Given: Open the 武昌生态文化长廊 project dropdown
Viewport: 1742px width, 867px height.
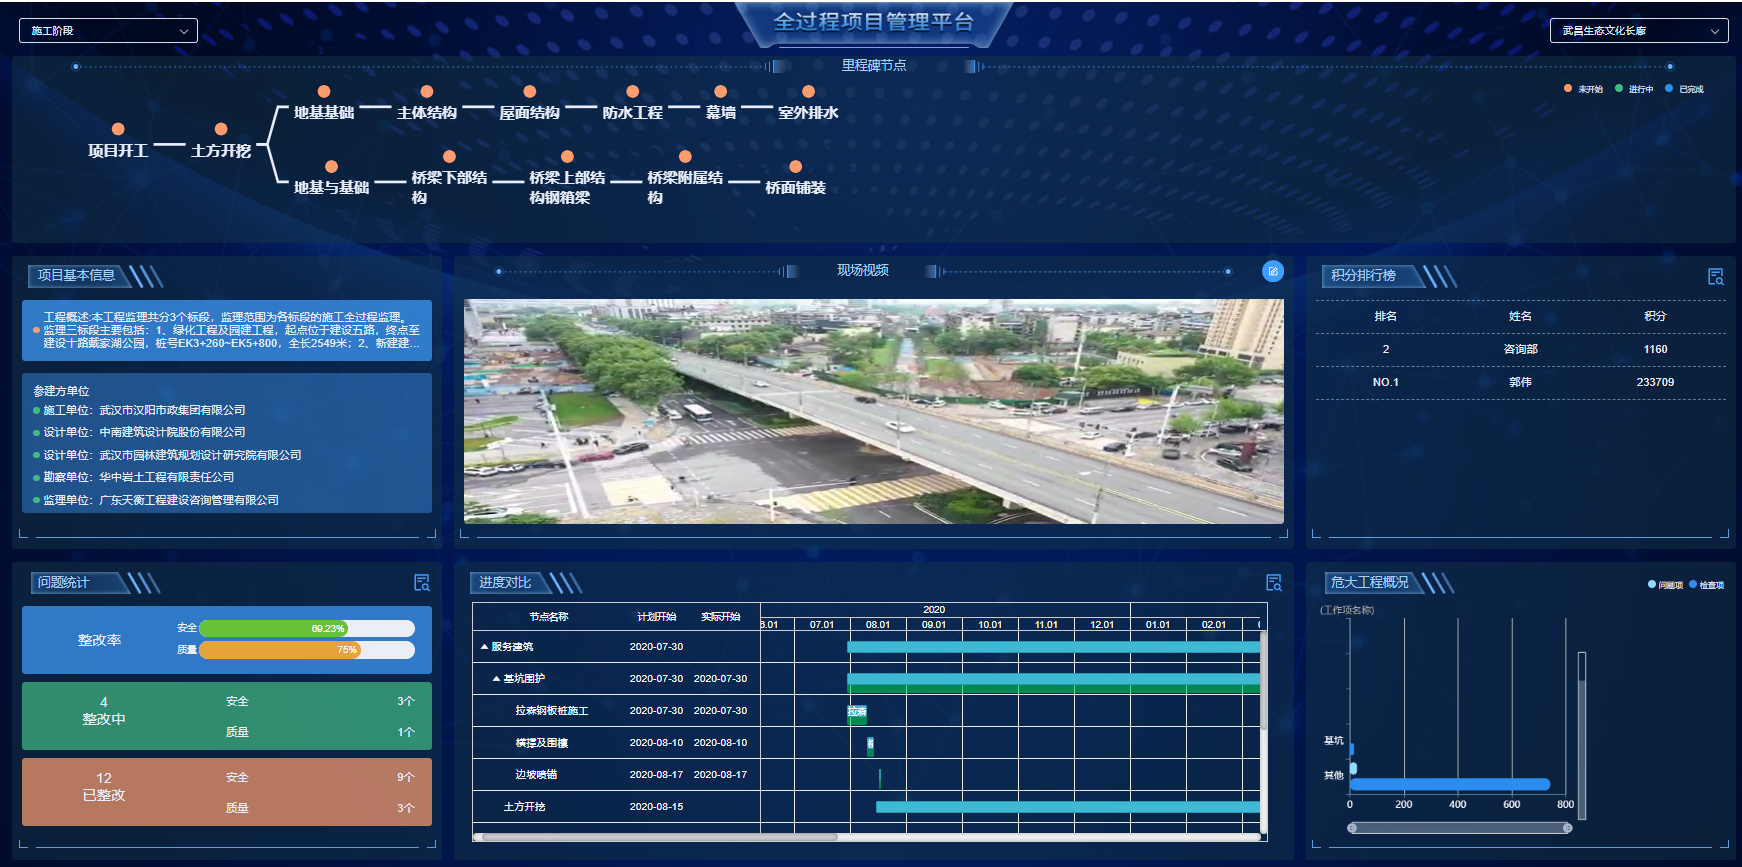Looking at the screenshot, I should (1638, 31).
